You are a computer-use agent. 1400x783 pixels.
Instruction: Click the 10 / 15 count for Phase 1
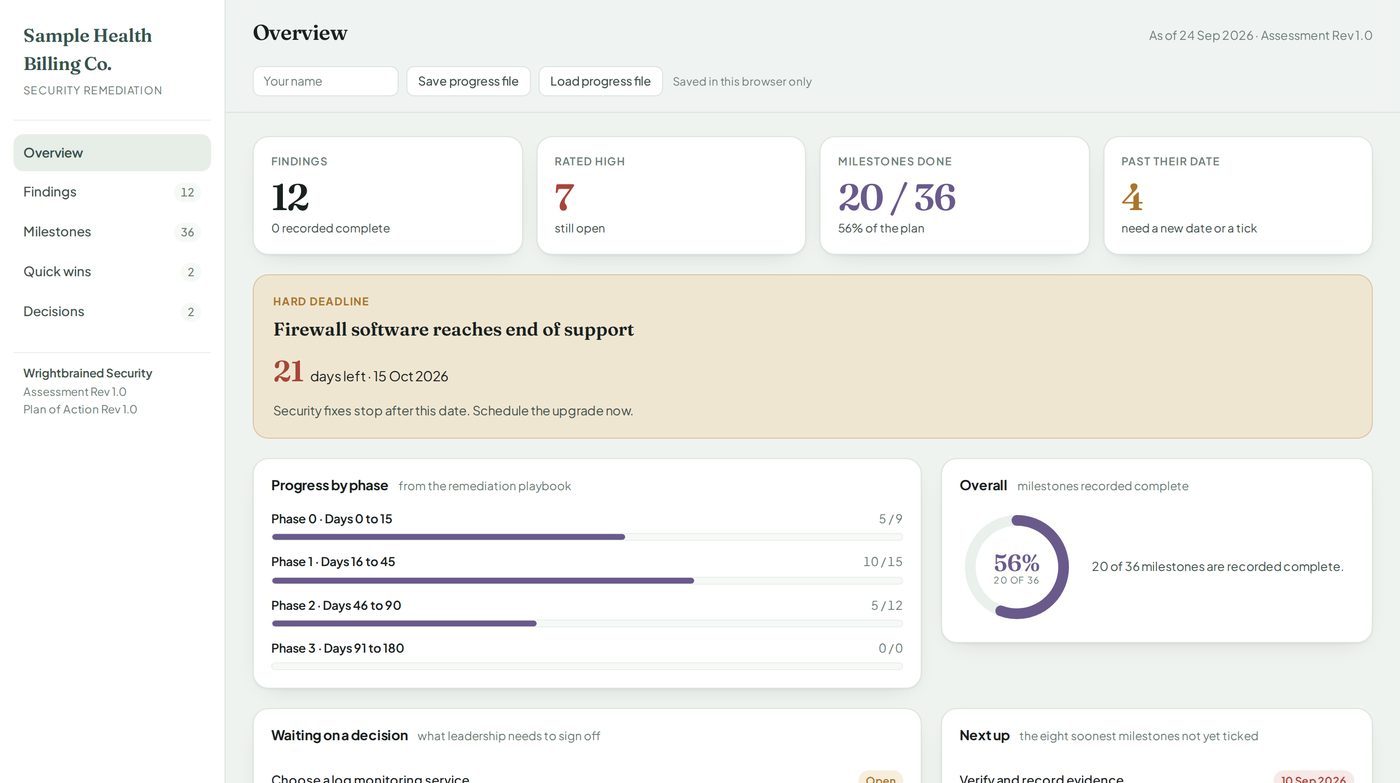[883, 562]
